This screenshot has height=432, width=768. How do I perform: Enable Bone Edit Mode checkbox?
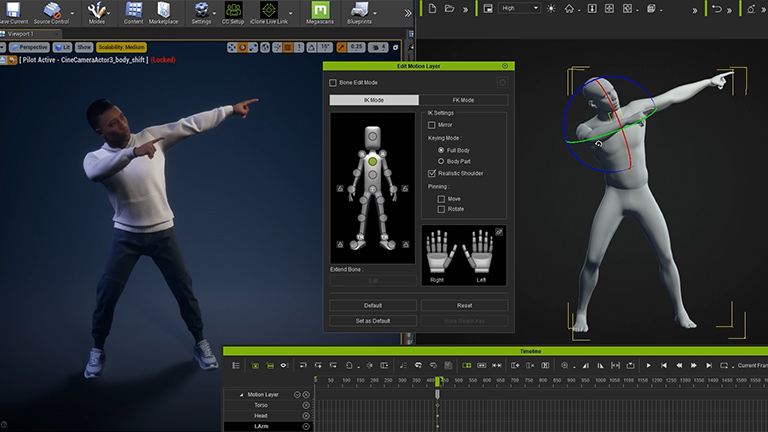pyautogui.click(x=333, y=83)
